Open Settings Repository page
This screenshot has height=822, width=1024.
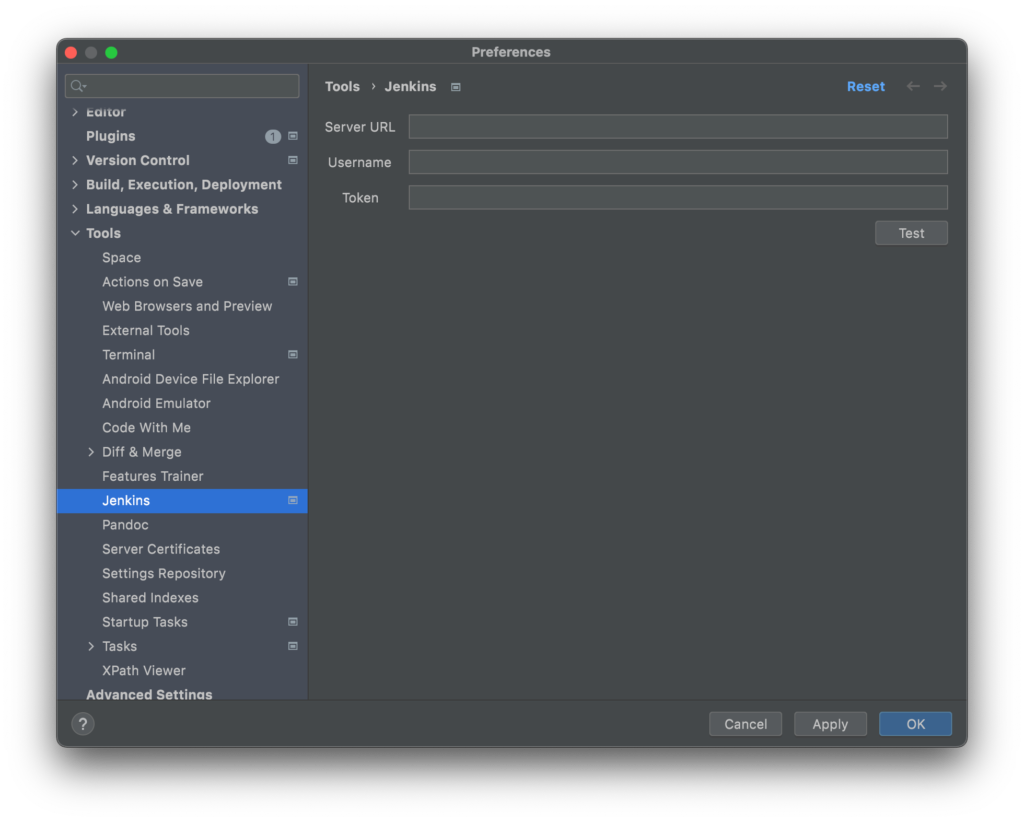[x=164, y=573]
